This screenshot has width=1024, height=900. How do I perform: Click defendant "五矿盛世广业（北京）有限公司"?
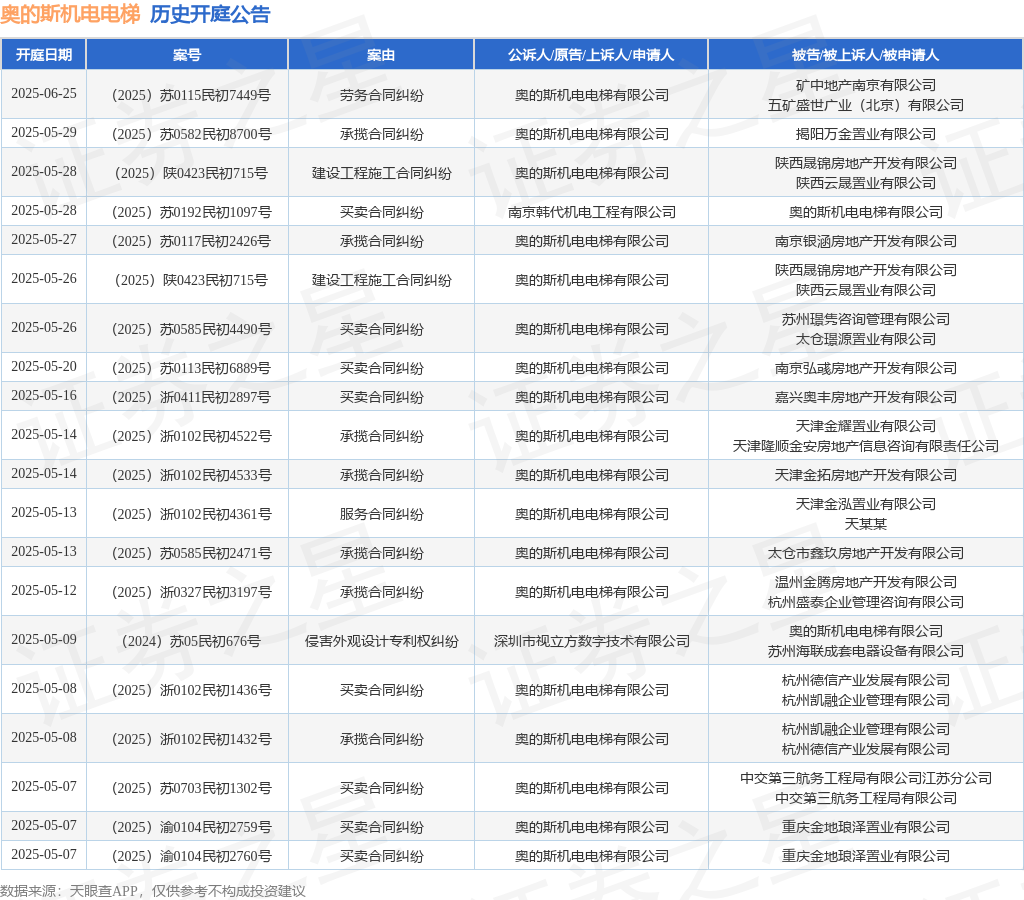(x=865, y=105)
